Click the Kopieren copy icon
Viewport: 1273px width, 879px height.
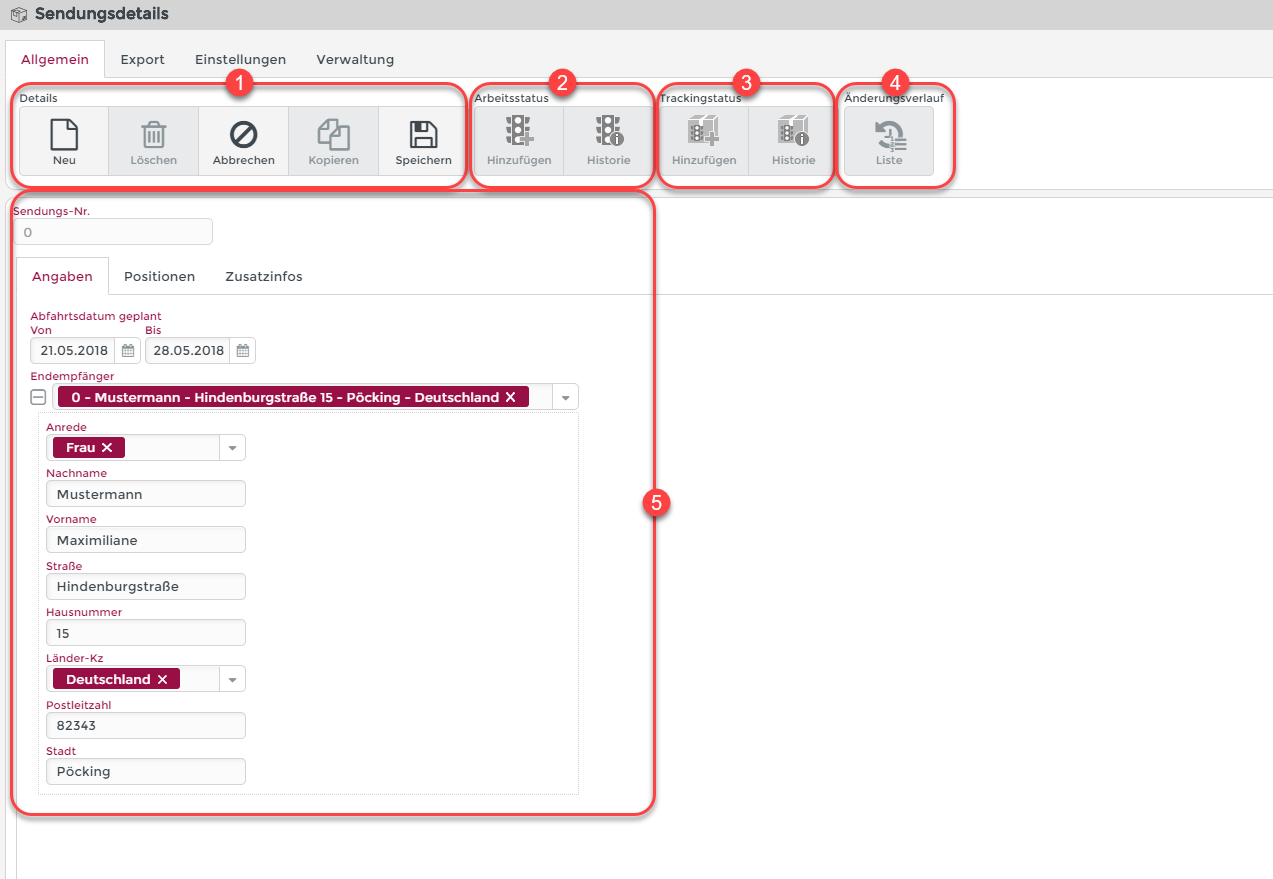pyautogui.click(x=333, y=134)
